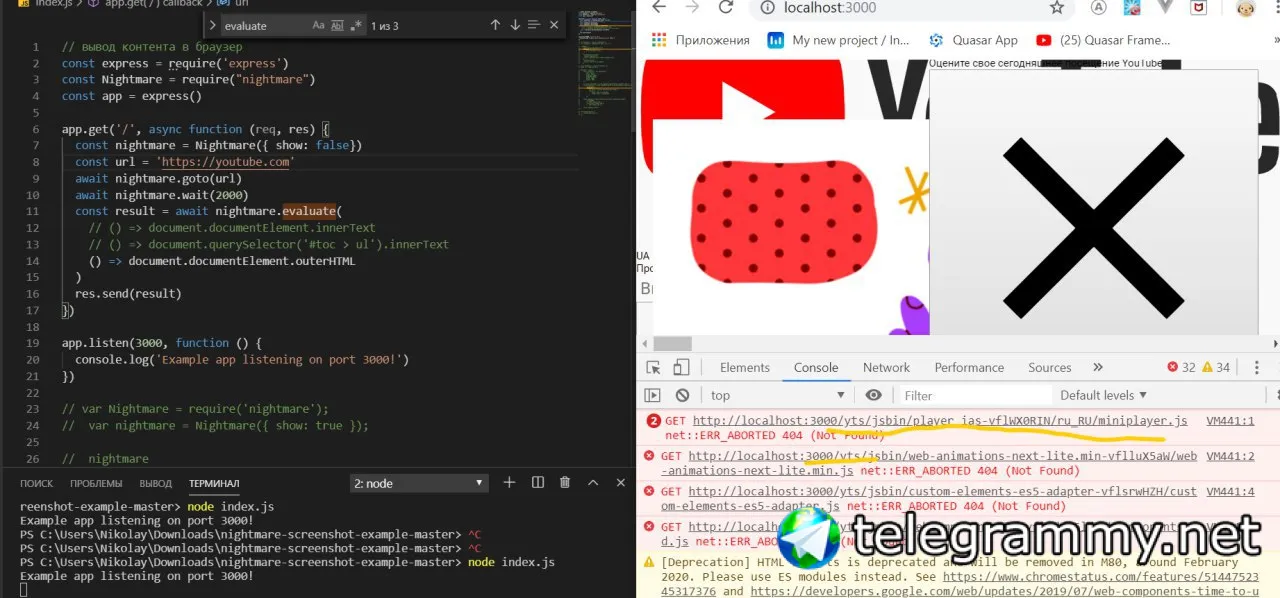1280x598 pixels.
Task: Click the red 32 errors counter
Action: (1181, 368)
